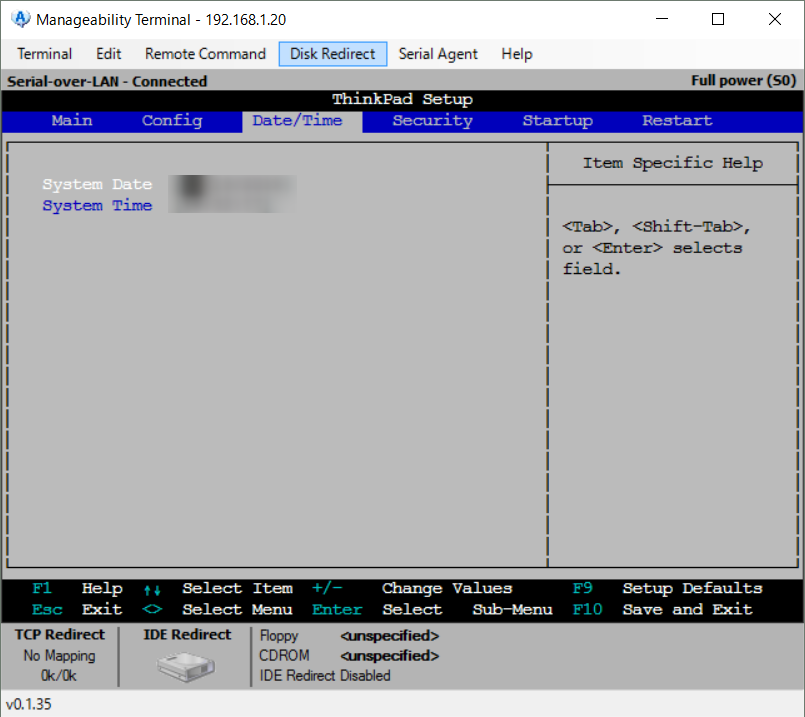Open the Help menu
The height and width of the screenshot is (717, 805).
(517, 54)
